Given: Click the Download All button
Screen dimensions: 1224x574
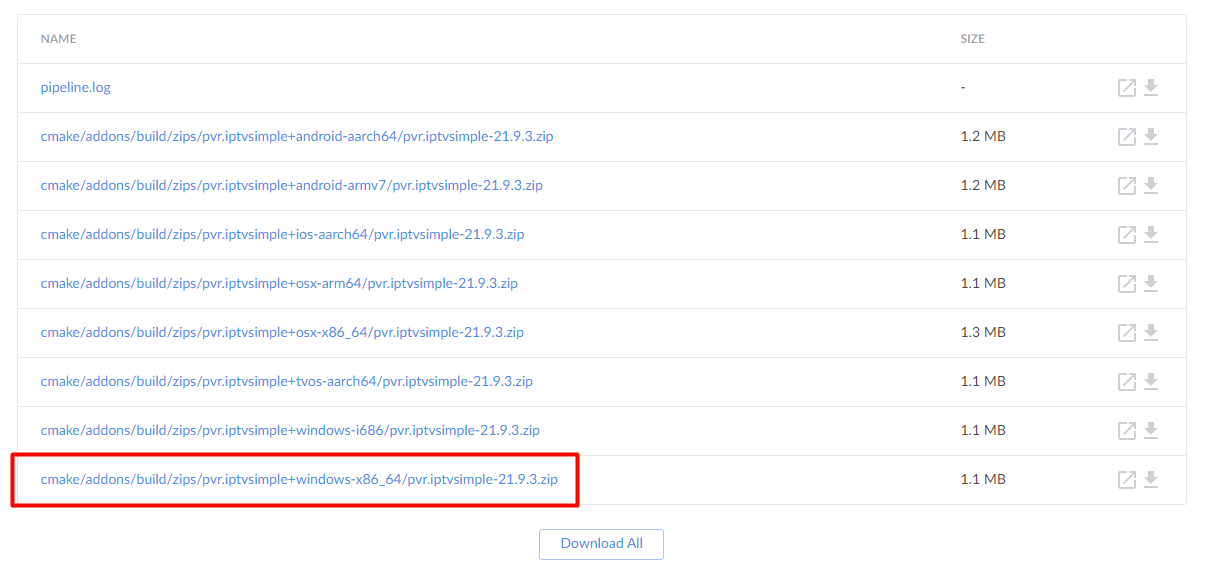Looking at the screenshot, I should point(601,544).
